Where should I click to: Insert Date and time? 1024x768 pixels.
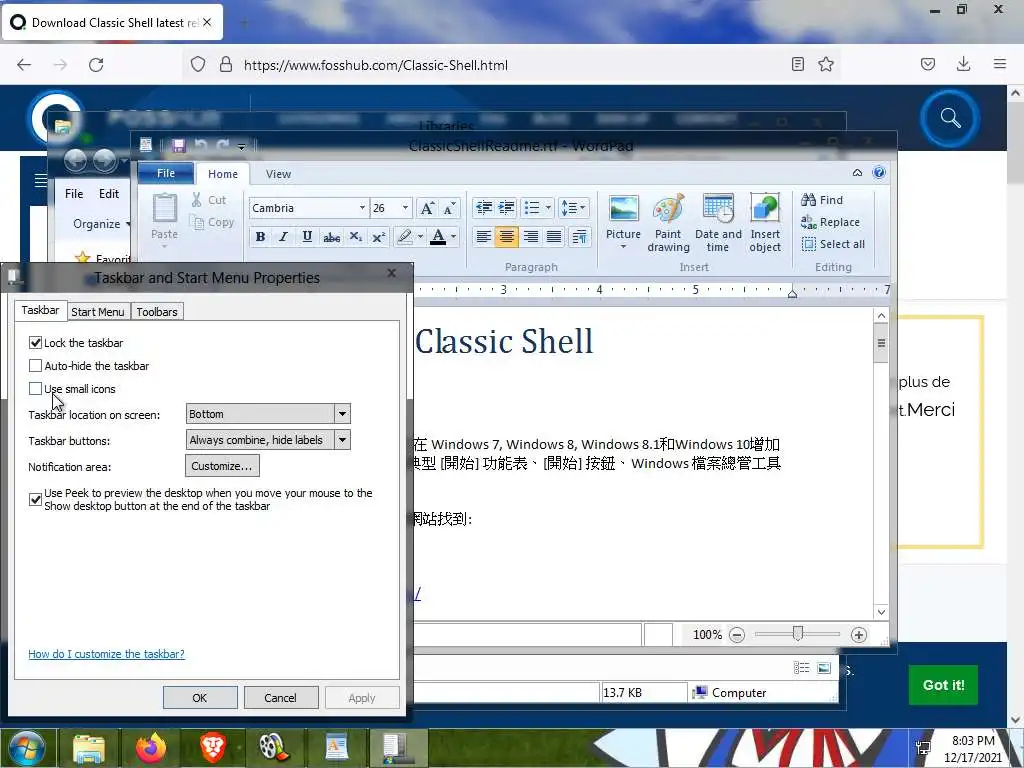pos(718,223)
